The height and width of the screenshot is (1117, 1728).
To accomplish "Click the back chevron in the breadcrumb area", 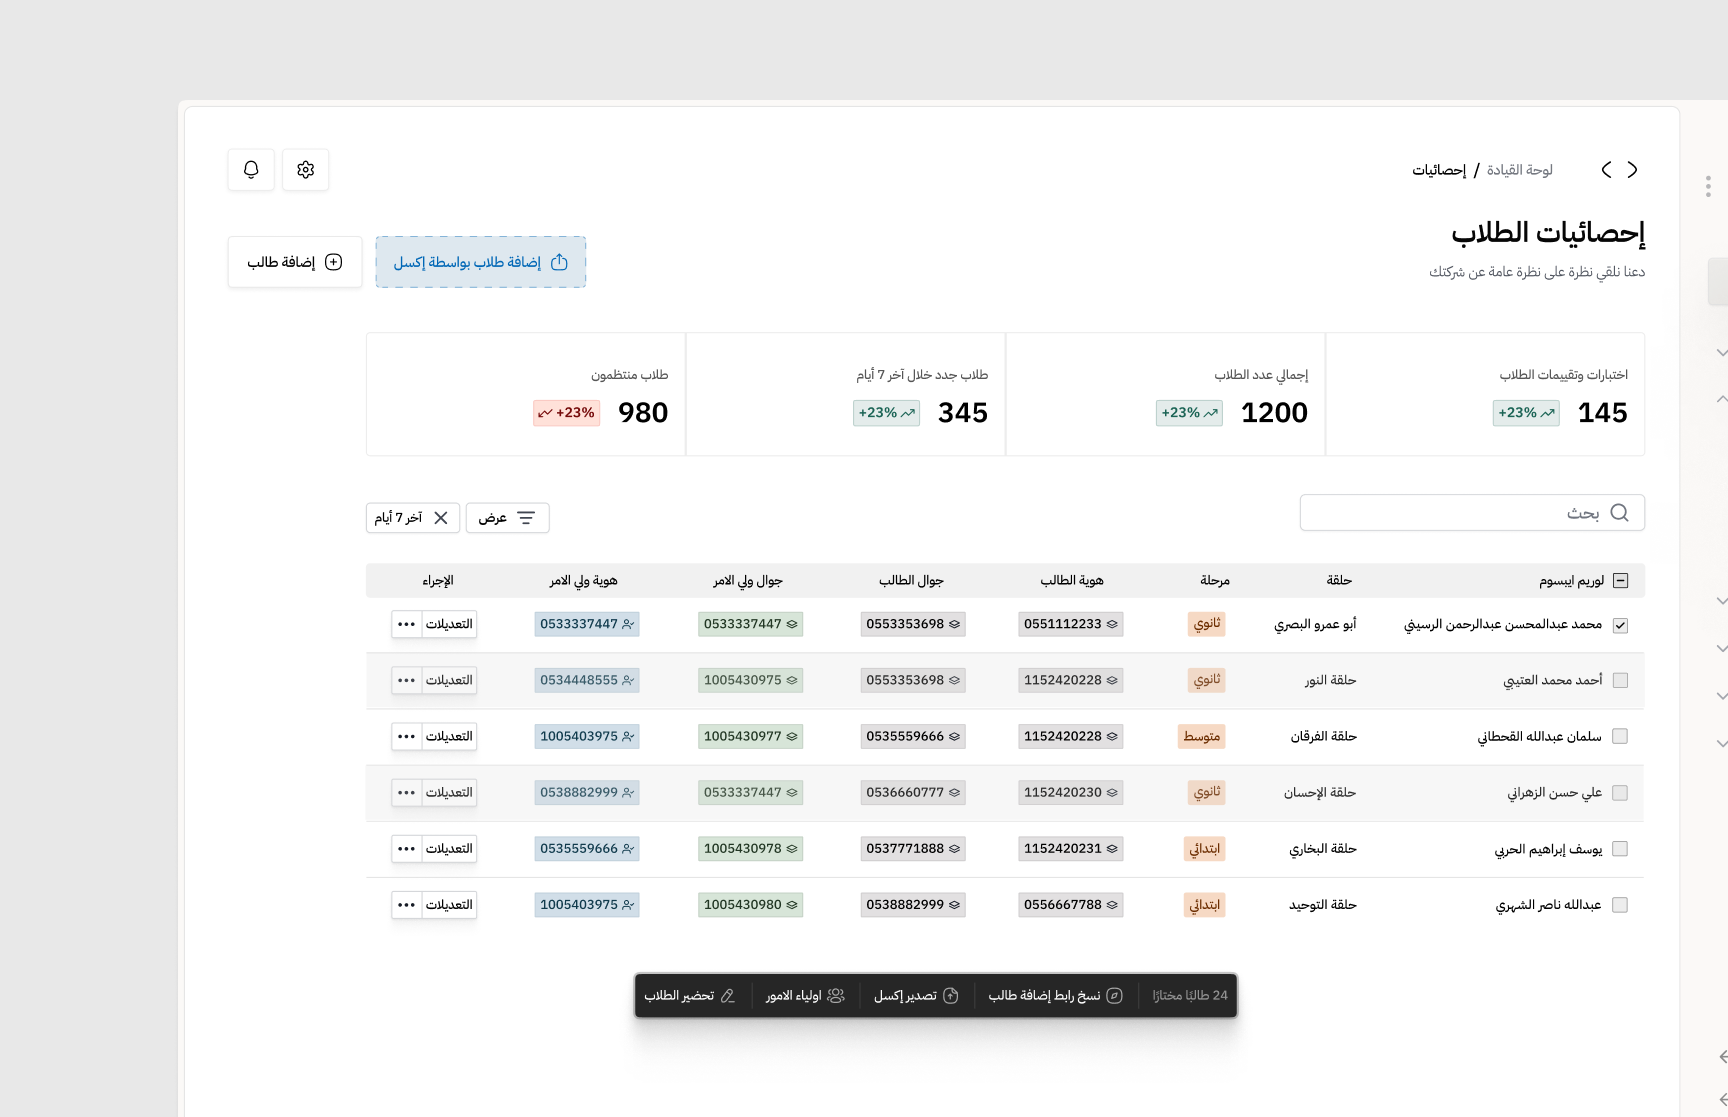I will (x=1634, y=169).
